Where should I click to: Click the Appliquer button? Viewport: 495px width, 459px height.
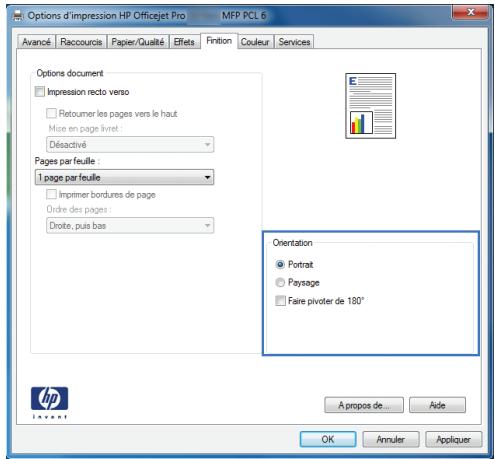tap(454, 439)
